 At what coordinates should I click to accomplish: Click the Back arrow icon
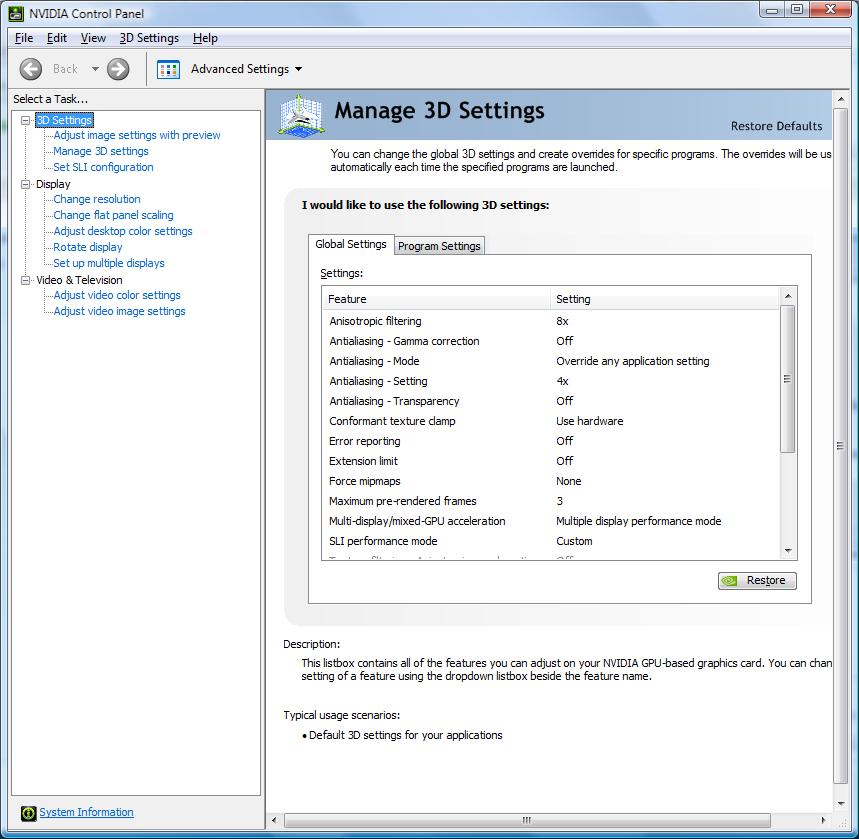31,69
